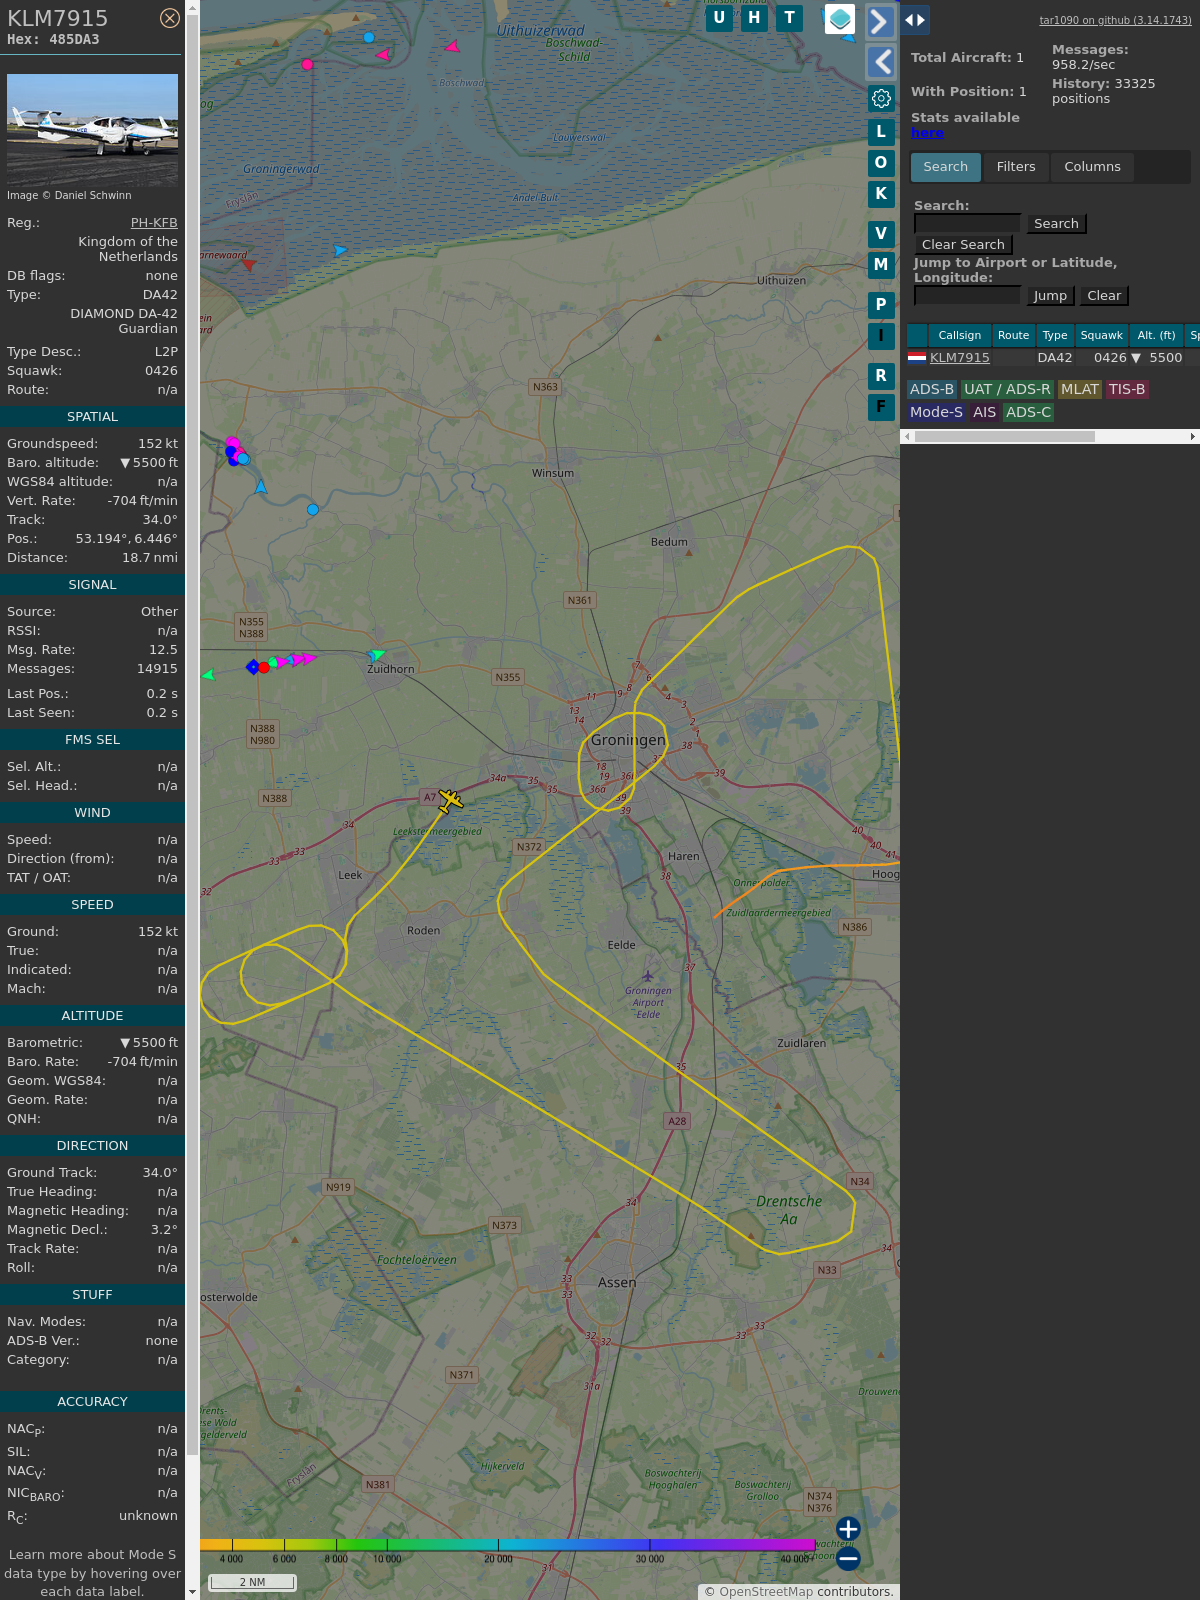Click the Jump button
The height and width of the screenshot is (1600, 1200).
(x=1050, y=296)
